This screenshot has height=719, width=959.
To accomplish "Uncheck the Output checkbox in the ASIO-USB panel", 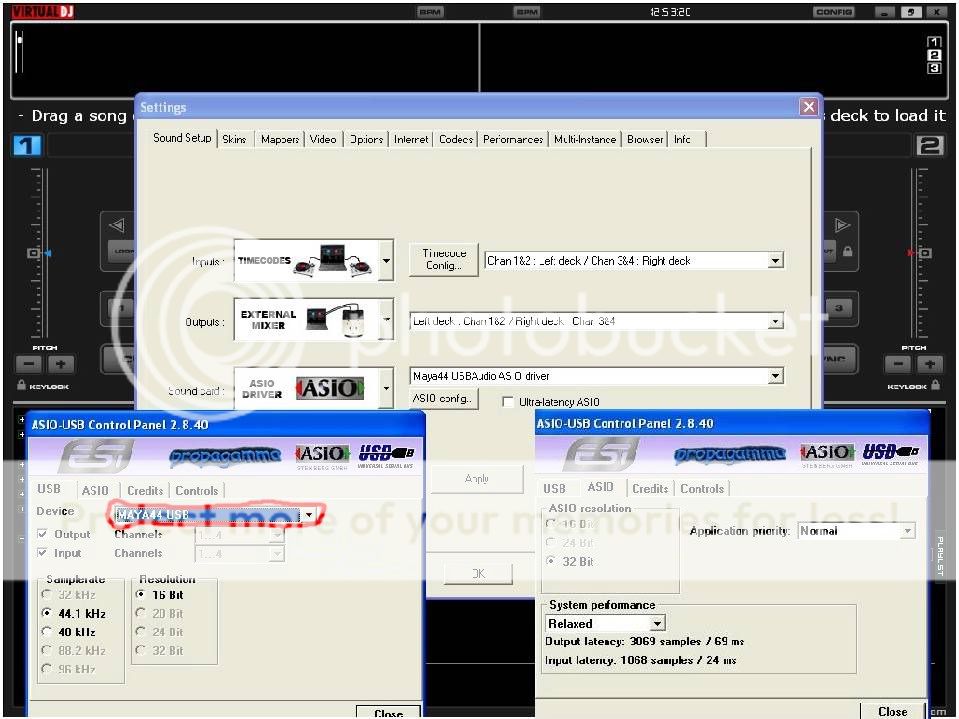I will pos(42,534).
